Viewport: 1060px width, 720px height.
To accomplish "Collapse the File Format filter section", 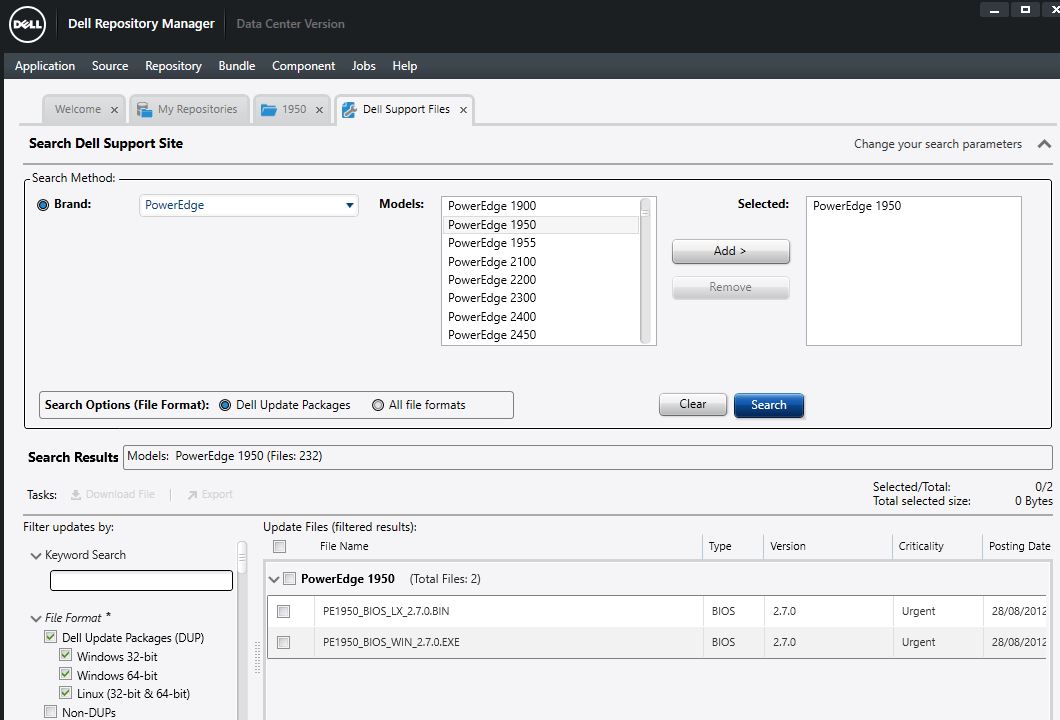I will pos(36,619).
